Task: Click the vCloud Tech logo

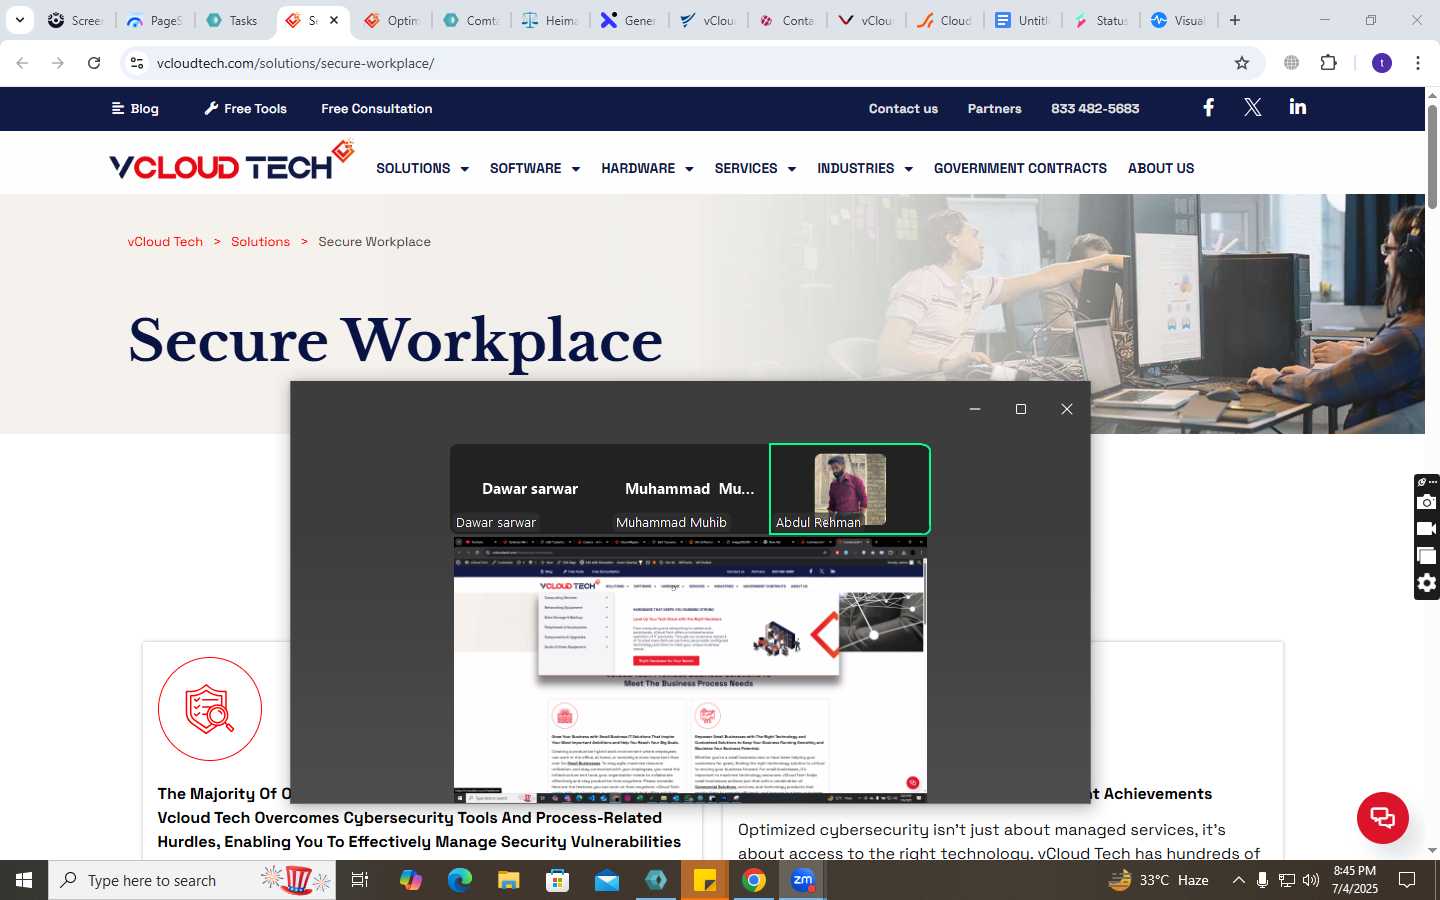Action: [x=232, y=162]
